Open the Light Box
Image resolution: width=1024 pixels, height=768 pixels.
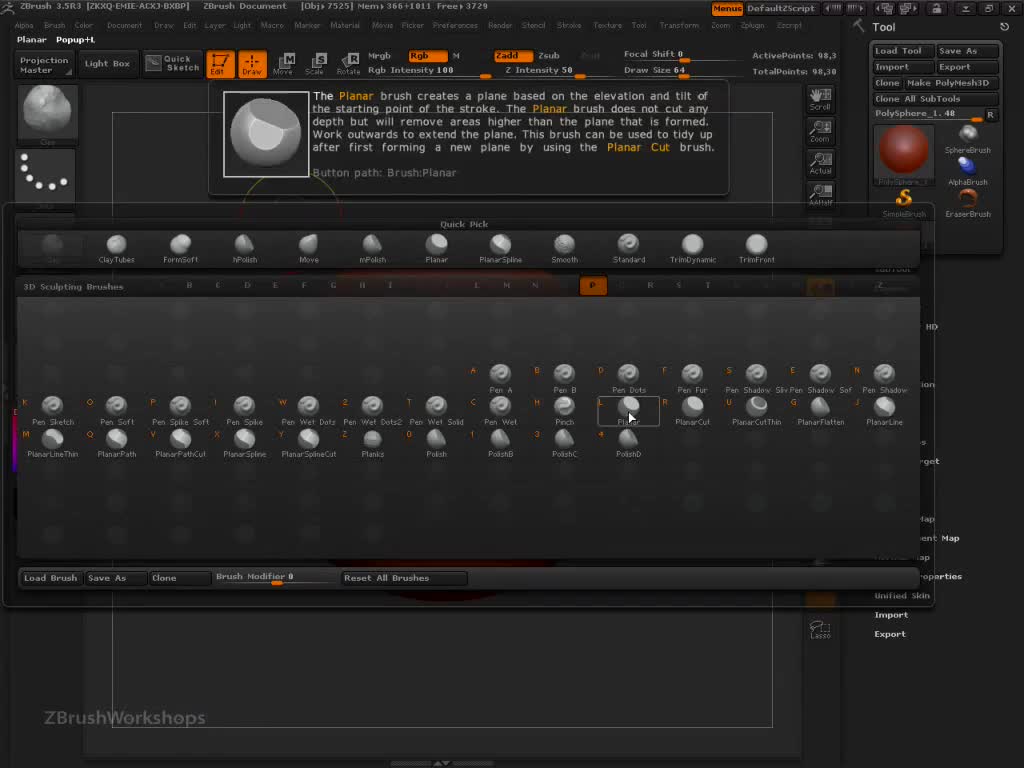pos(107,64)
